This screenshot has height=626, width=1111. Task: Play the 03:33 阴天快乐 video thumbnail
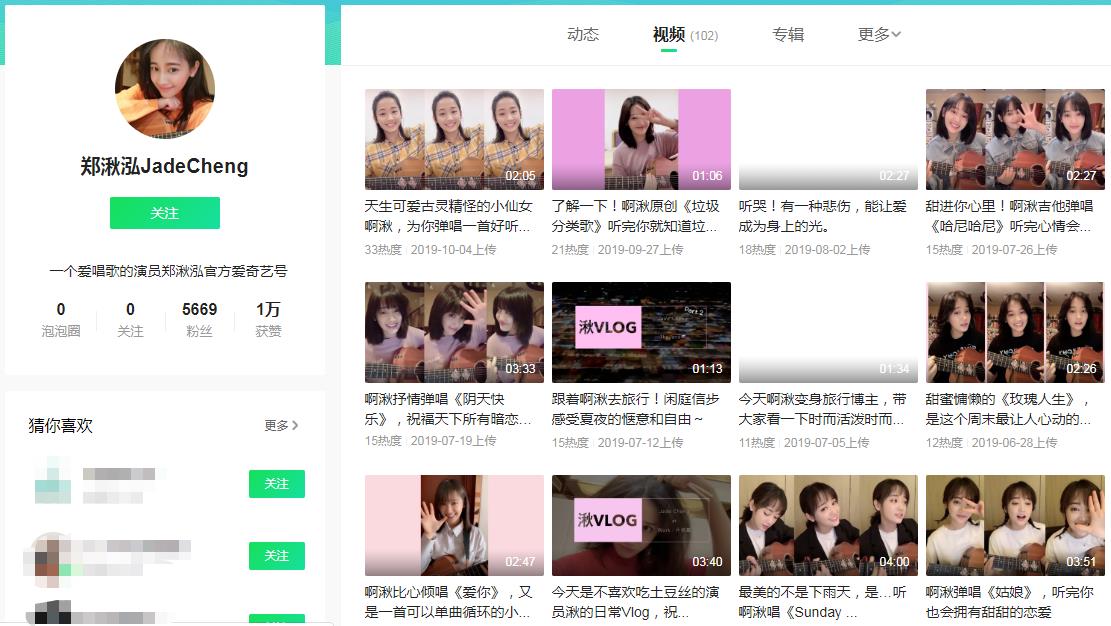pyautogui.click(x=454, y=332)
